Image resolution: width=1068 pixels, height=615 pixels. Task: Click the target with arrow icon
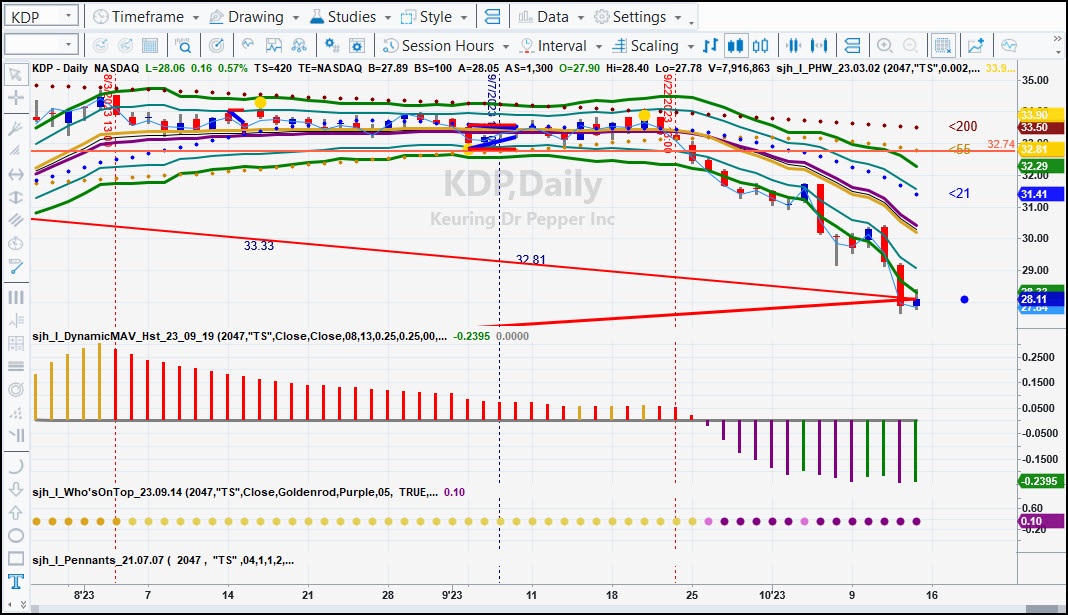(217, 46)
